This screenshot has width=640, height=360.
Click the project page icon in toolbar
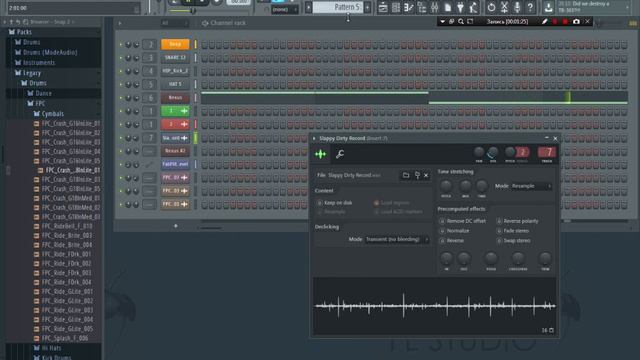448,7
